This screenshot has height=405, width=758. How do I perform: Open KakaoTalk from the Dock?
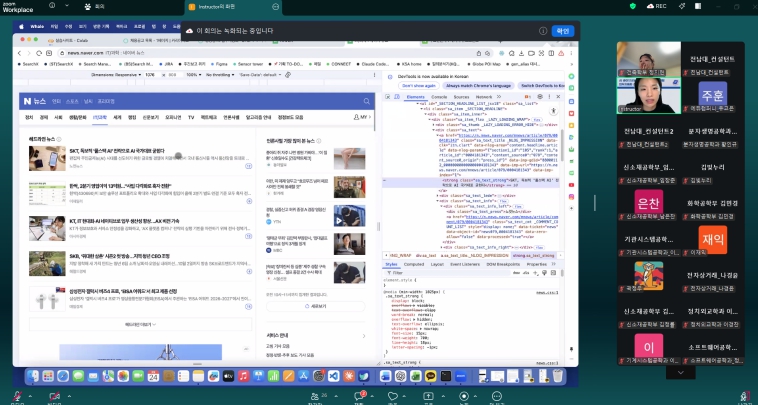(x=430, y=376)
